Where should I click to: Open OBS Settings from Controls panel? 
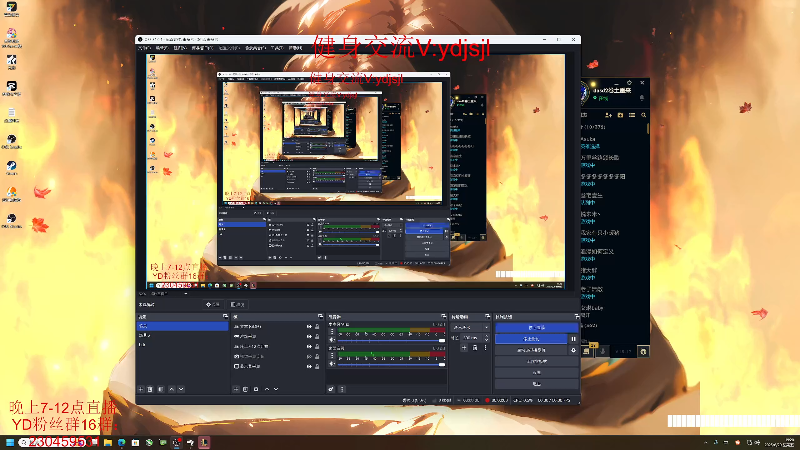[x=537, y=373]
